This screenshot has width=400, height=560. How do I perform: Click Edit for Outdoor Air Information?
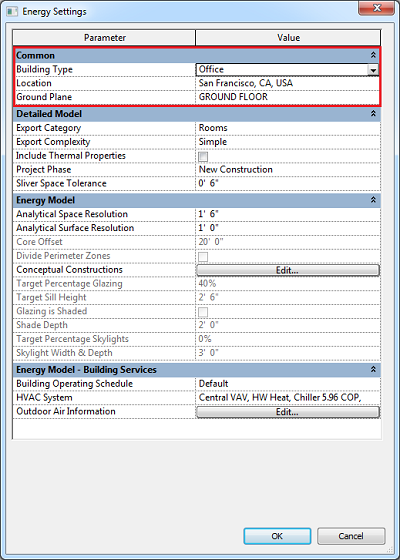[288, 412]
